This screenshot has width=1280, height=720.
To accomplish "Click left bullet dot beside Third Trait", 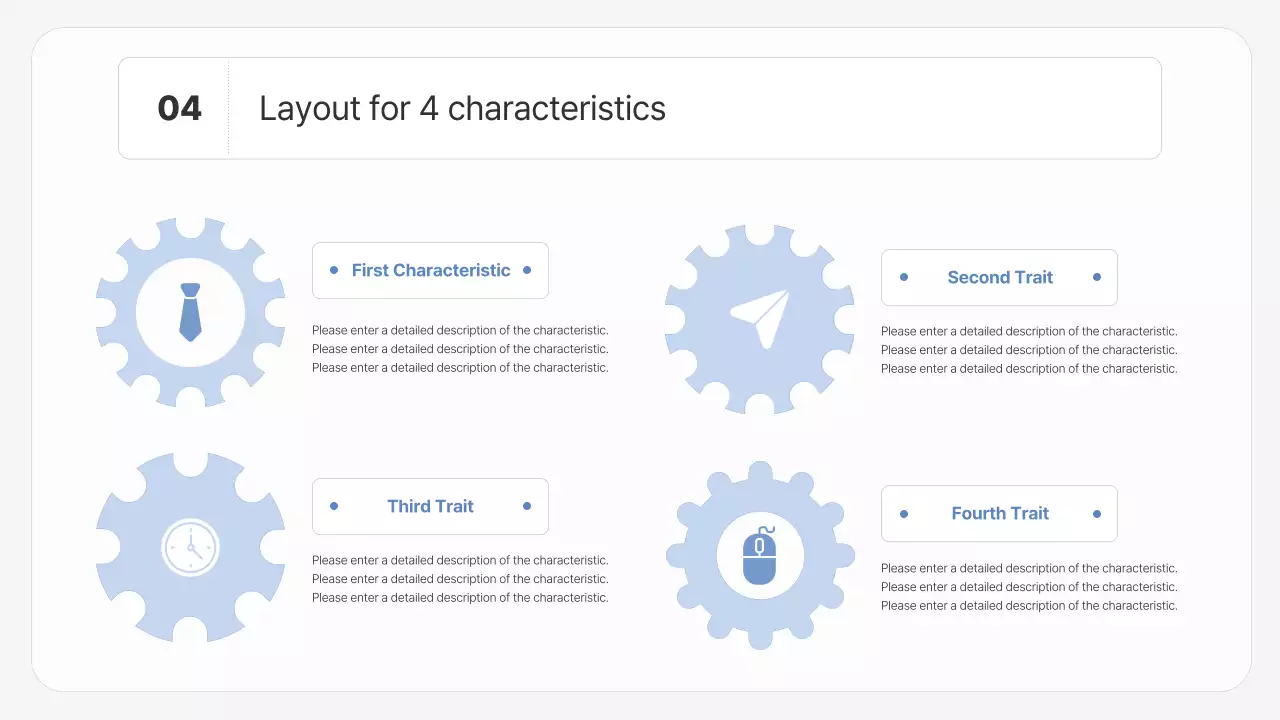I will (334, 506).
